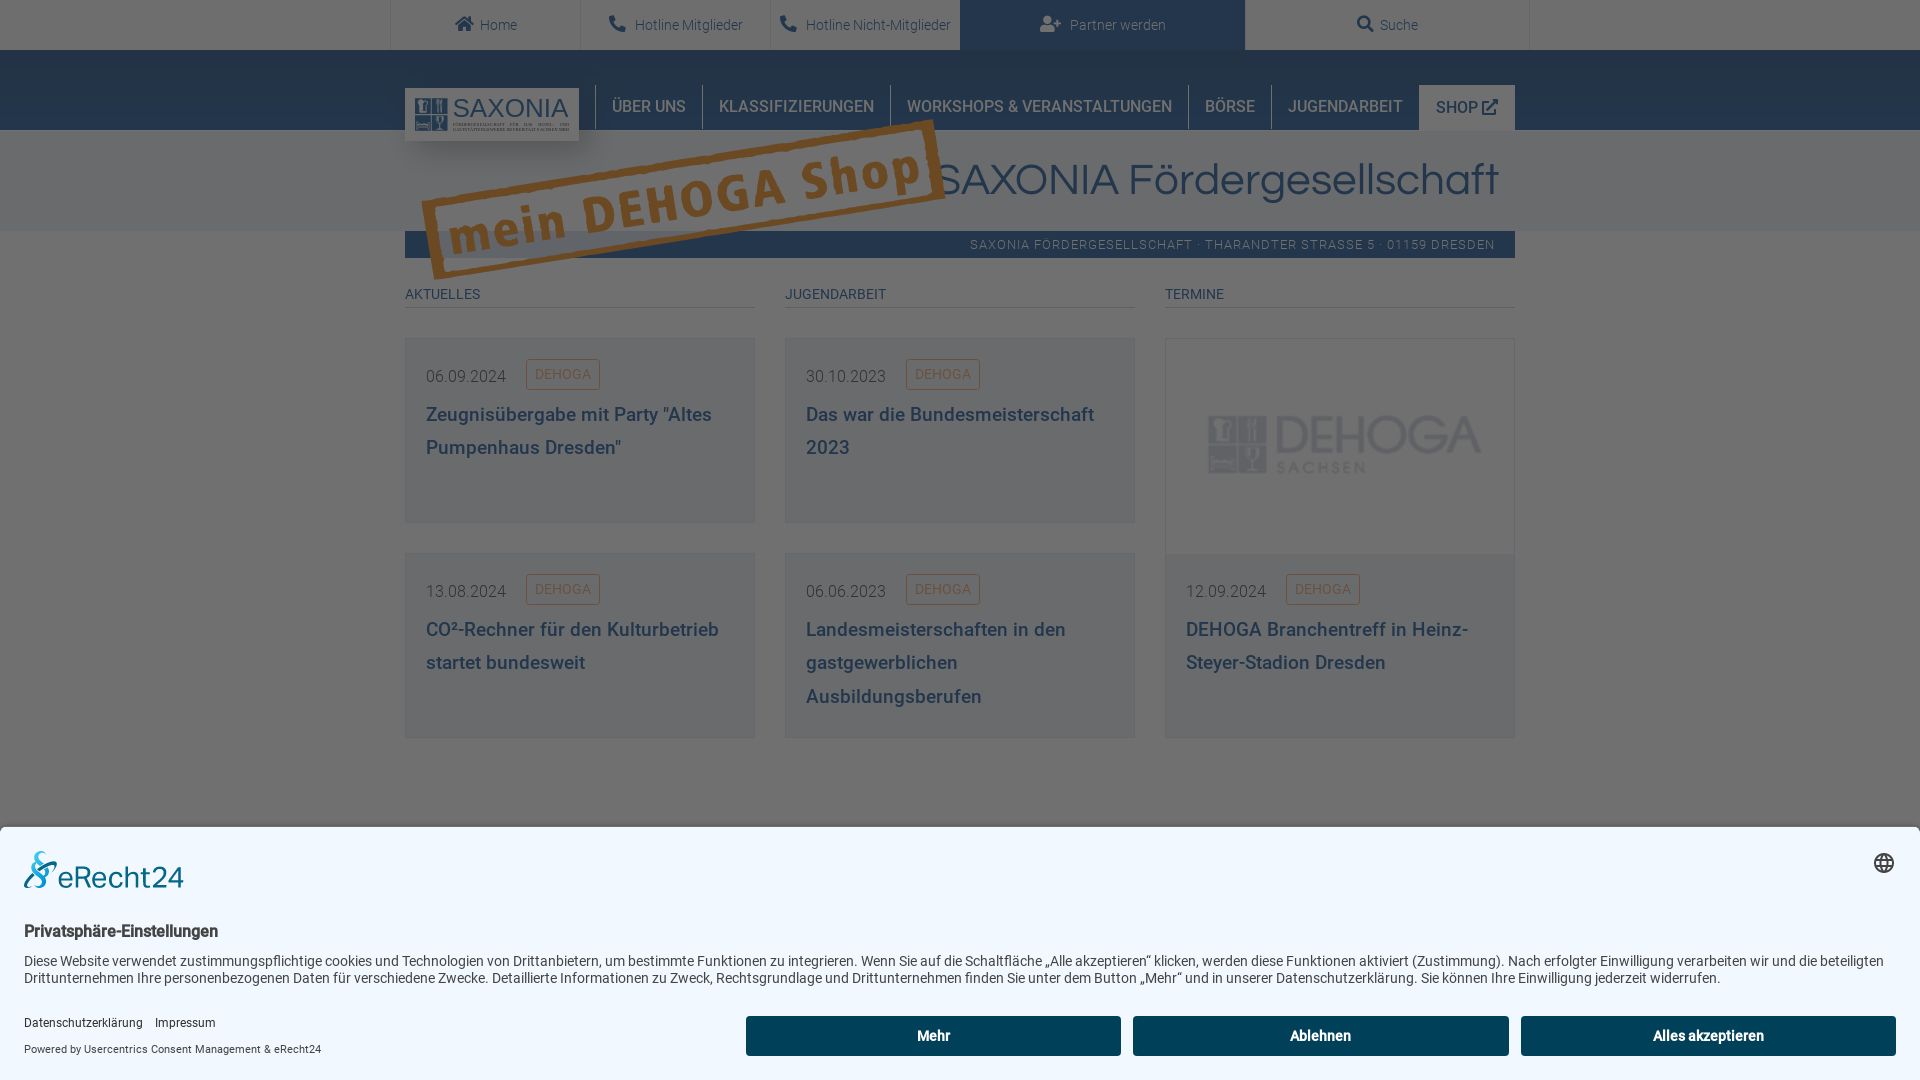Open the KLASSIFIZIERUNGEN menu

point(796,107)
